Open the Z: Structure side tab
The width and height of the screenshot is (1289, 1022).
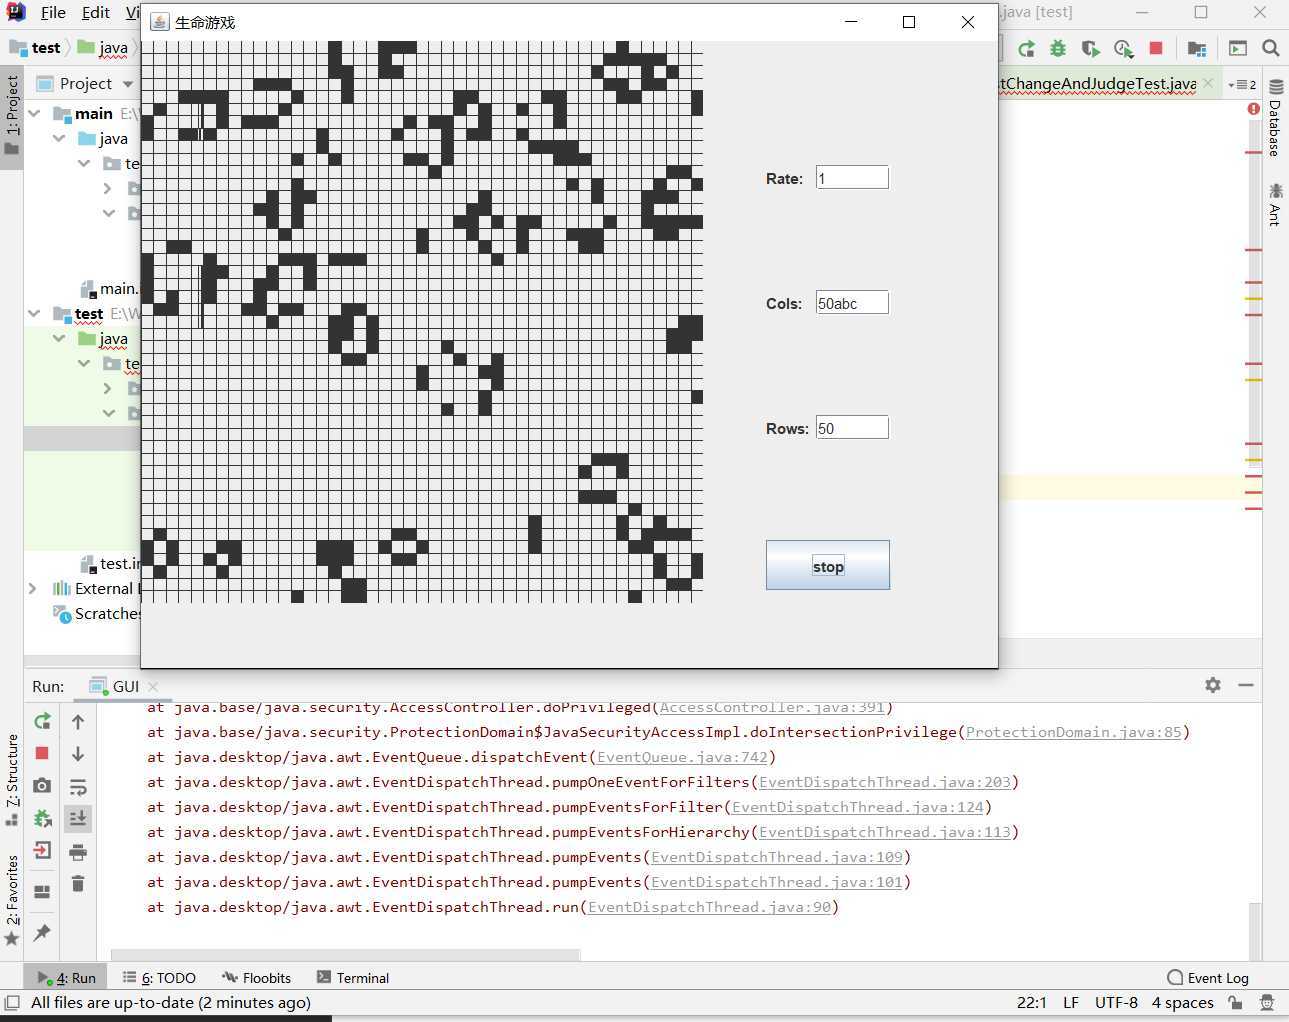(12, 780)
